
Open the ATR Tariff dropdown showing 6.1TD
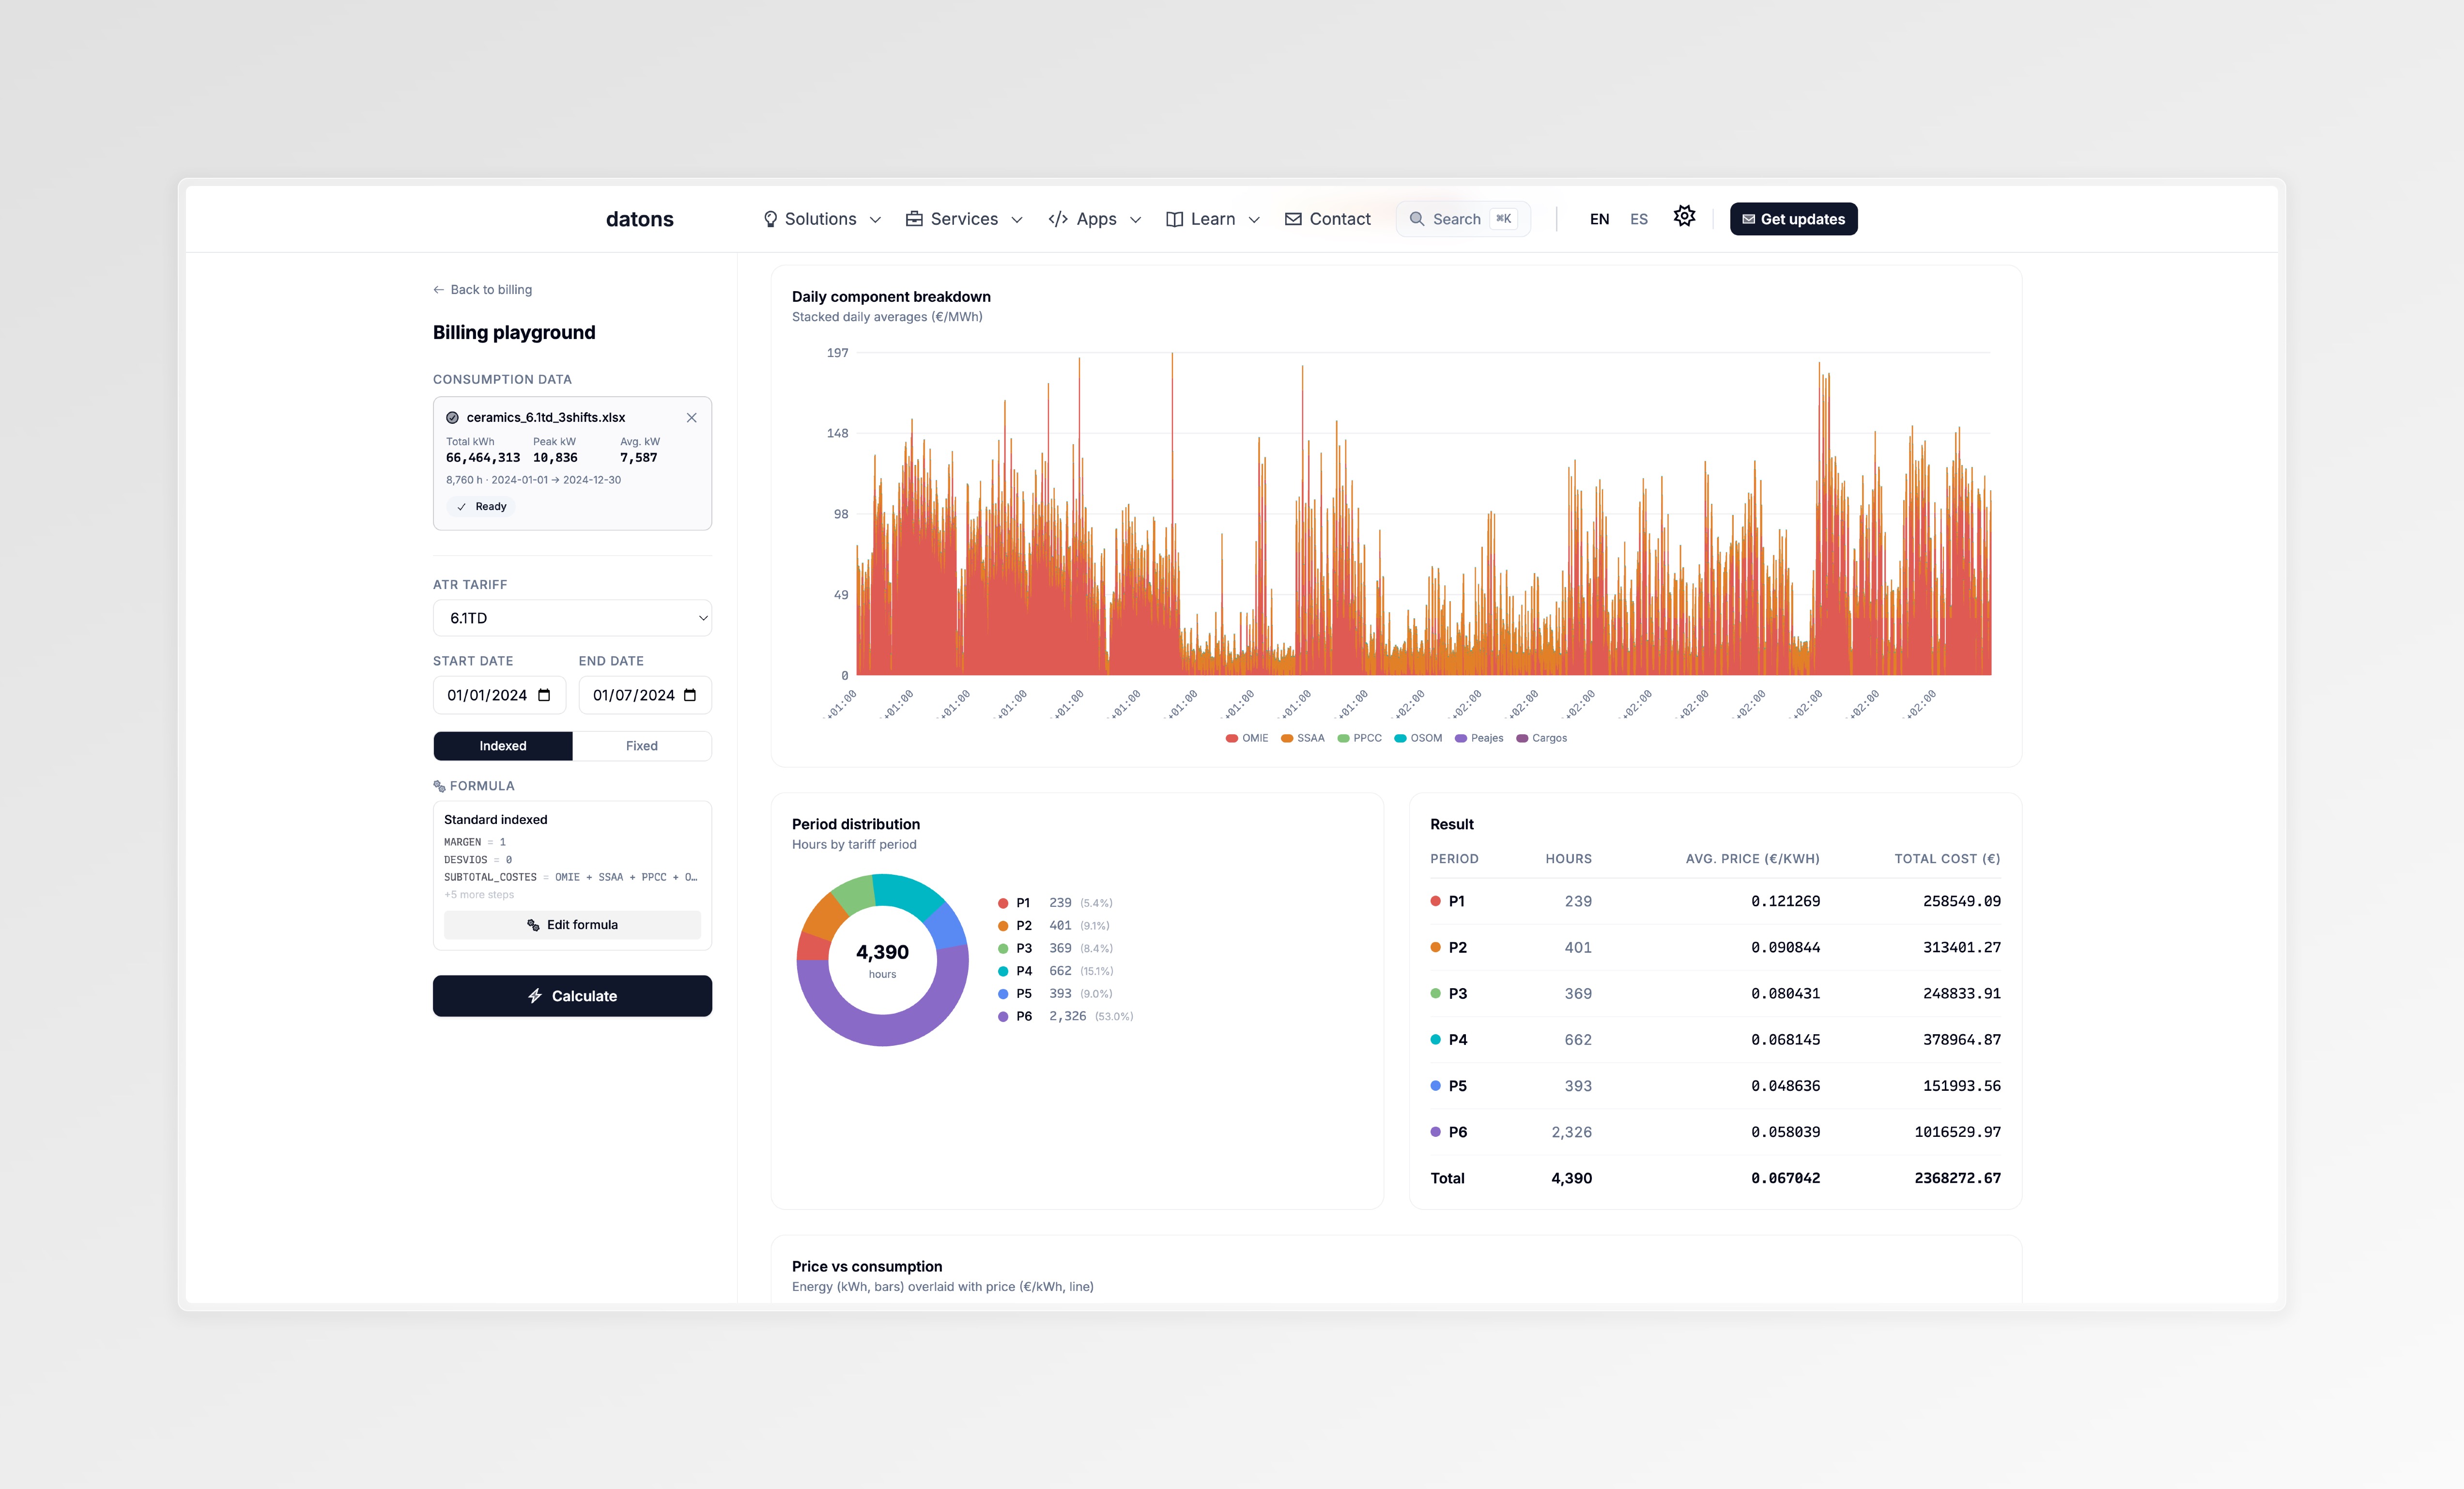point(572,618)
